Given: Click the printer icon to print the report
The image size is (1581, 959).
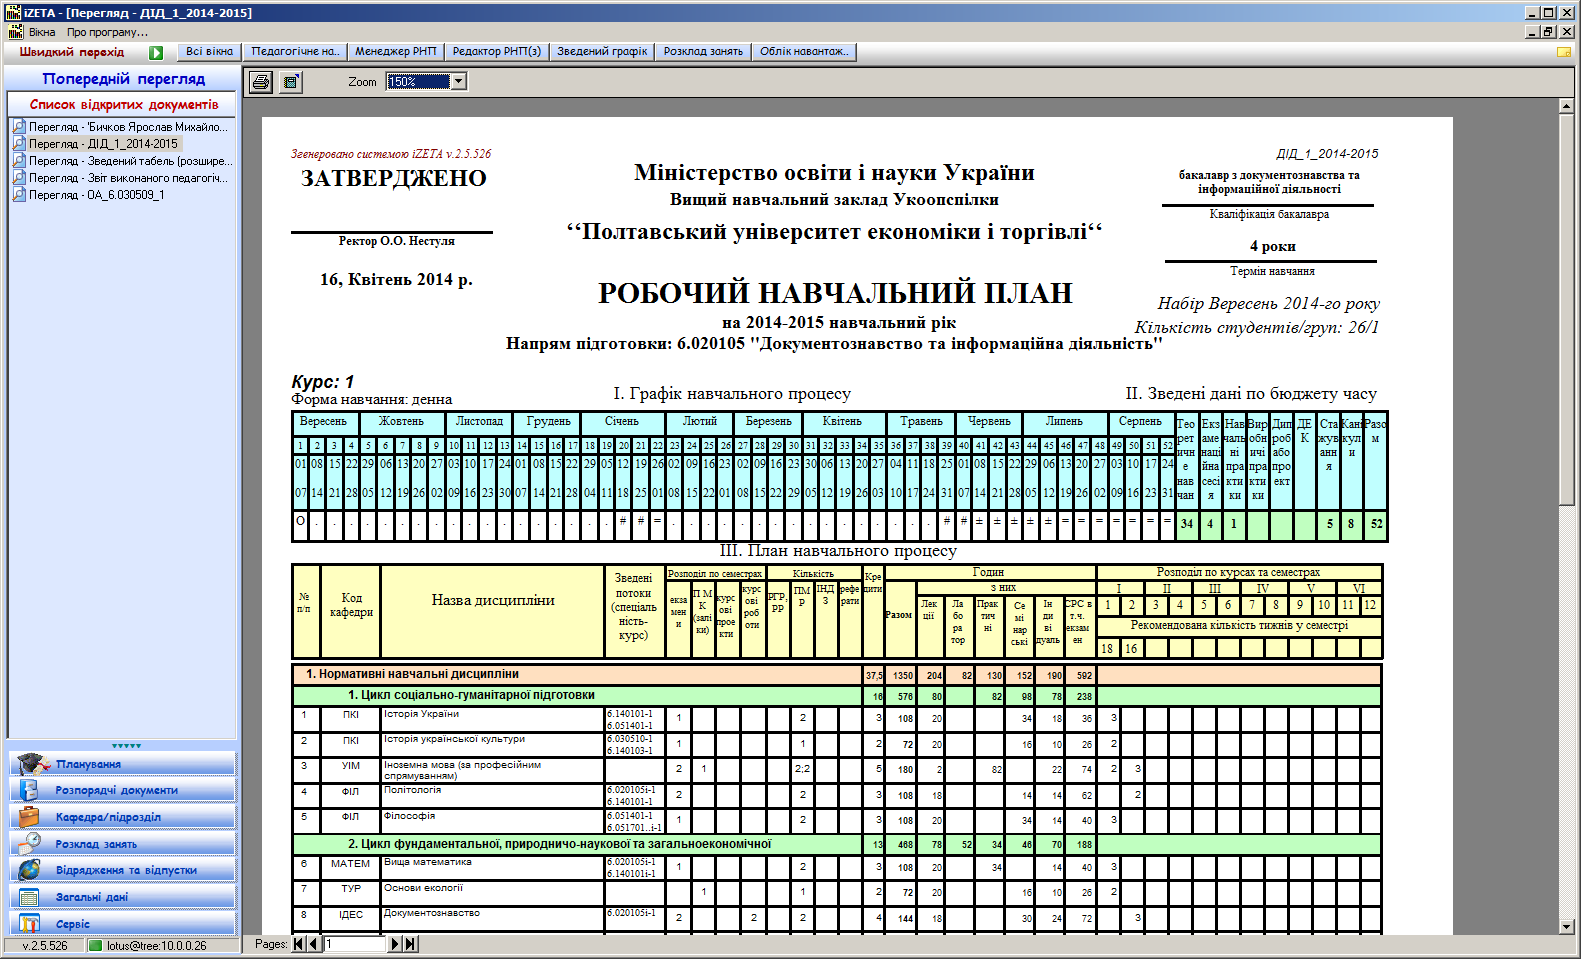Looking at the screenshot, I should 260,82.
